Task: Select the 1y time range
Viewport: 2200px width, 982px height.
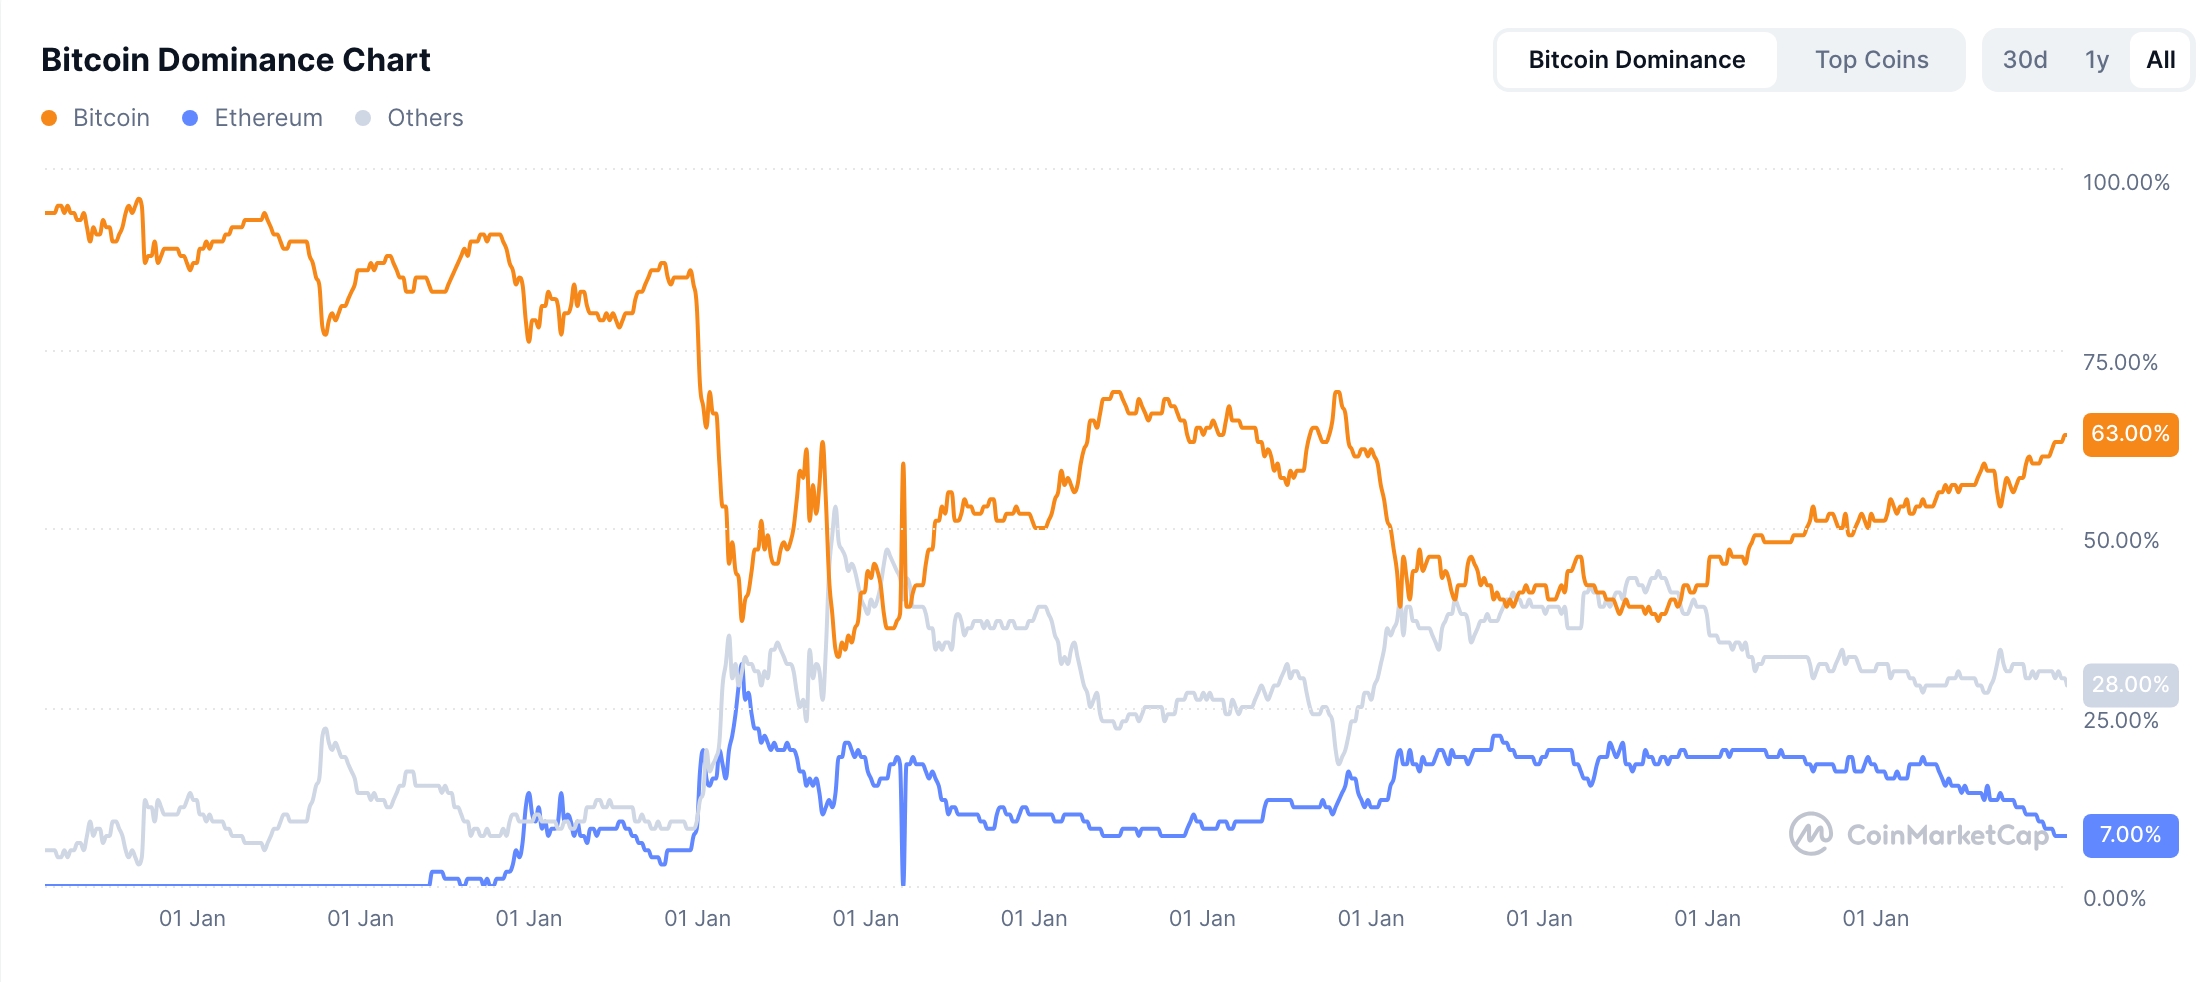Action: (x=2096, y=60)
